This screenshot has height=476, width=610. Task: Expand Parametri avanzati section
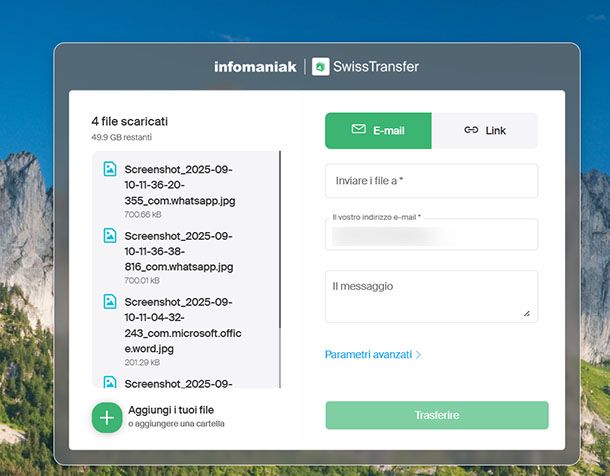click(373, 355)
